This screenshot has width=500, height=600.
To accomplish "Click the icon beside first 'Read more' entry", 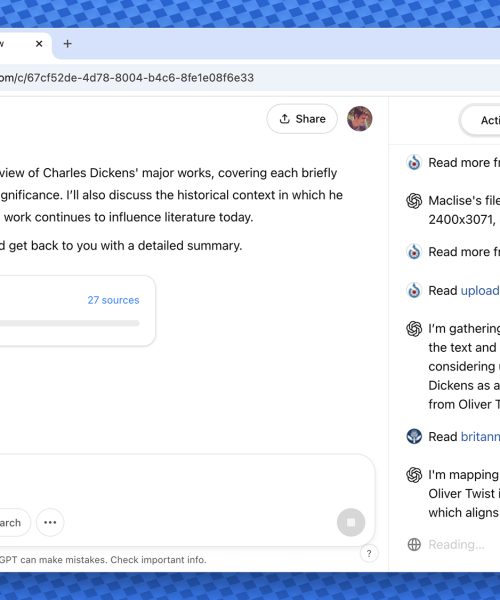I will click(414, 163).
